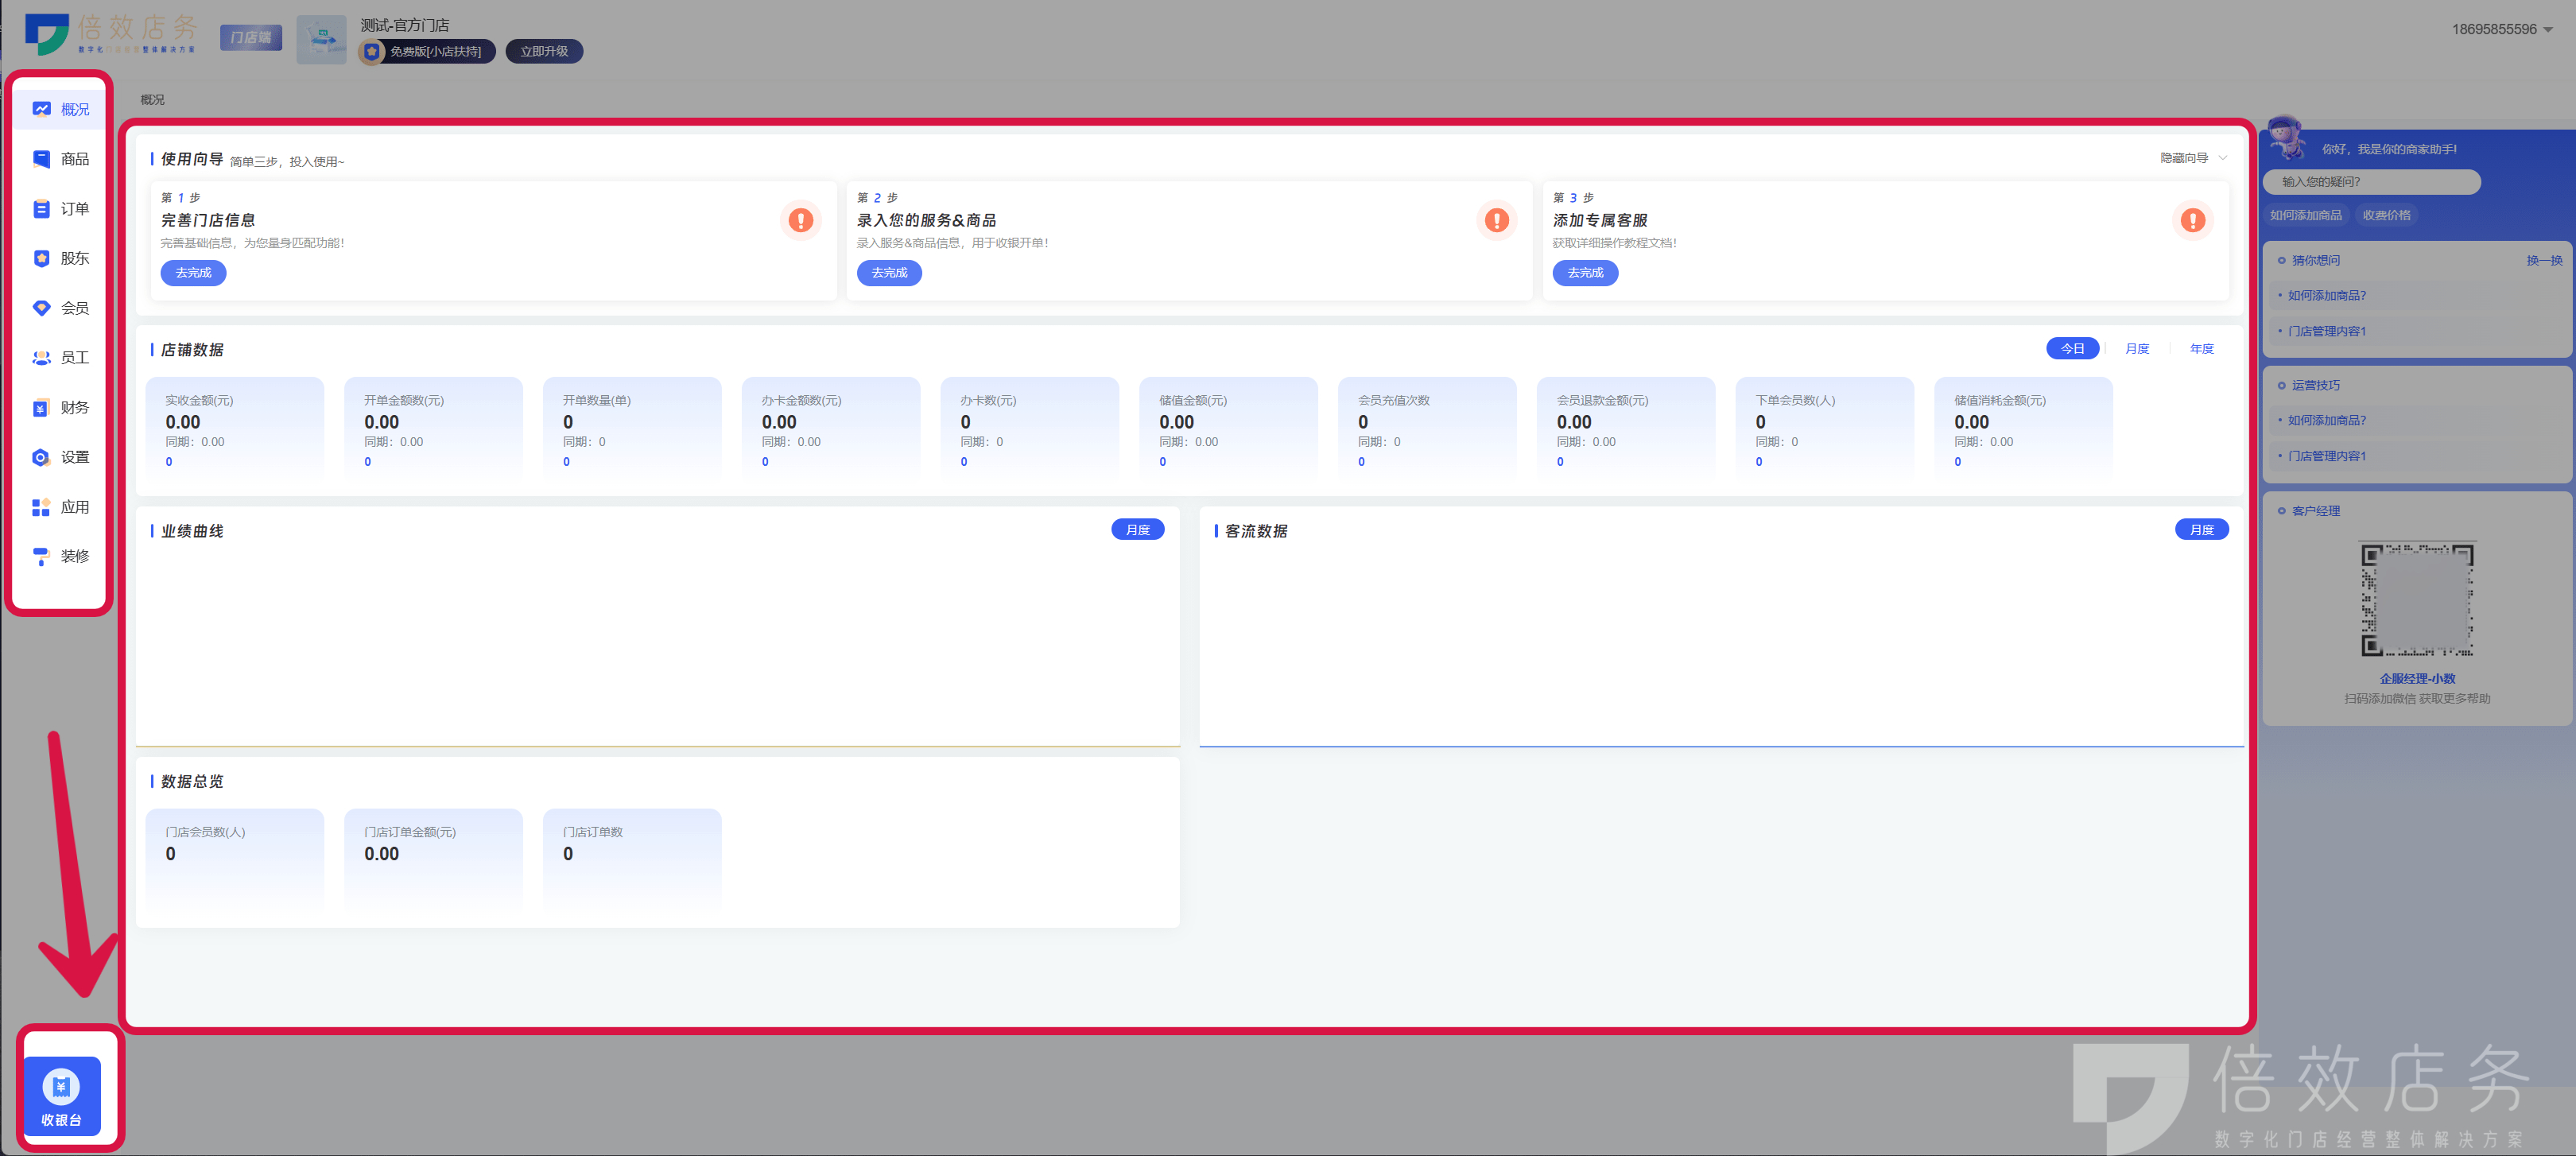Click the 输入您的疑问 input field
This screenshot has height=1156, width=2576.
(x=2370, y=181)
